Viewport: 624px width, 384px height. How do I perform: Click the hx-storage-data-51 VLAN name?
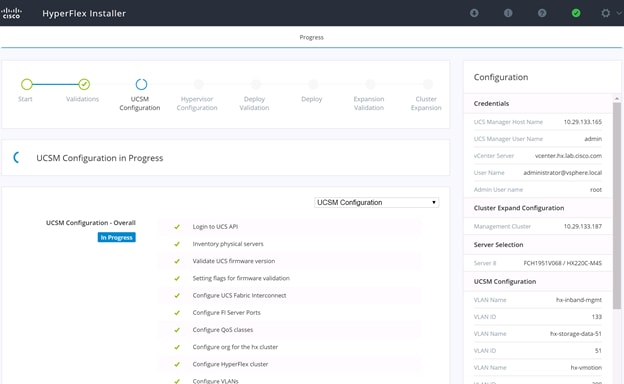(576, 334)
